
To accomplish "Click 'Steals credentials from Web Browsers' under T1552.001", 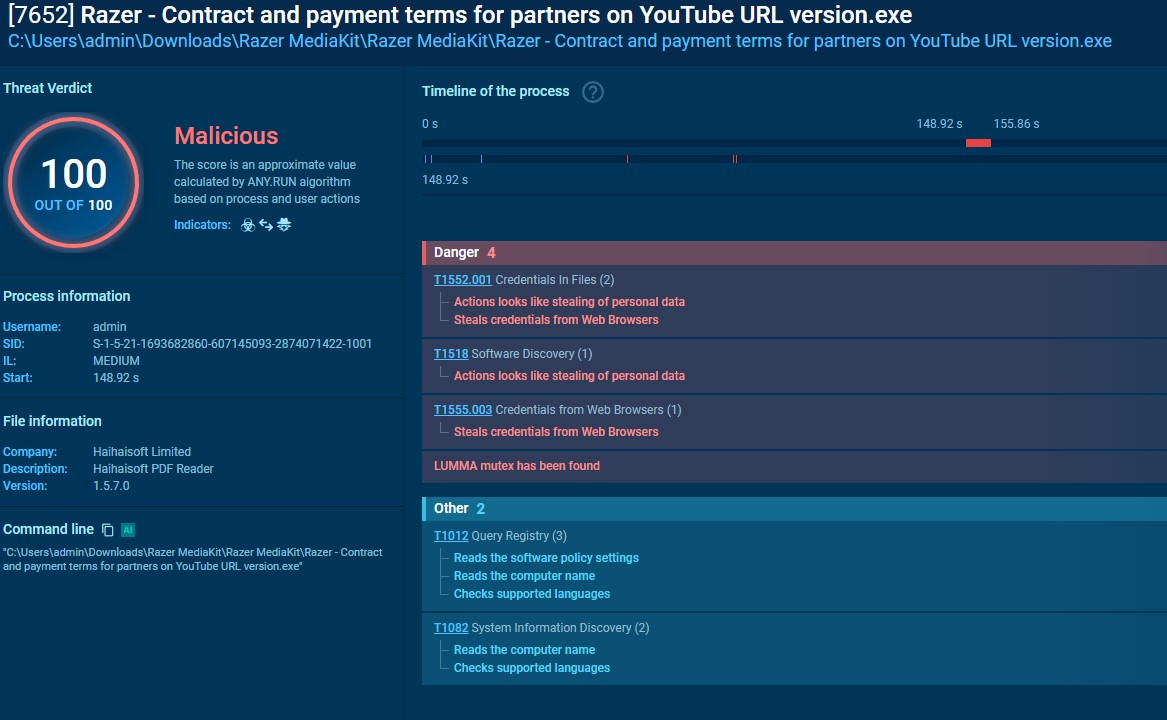I will coord(556,320).
